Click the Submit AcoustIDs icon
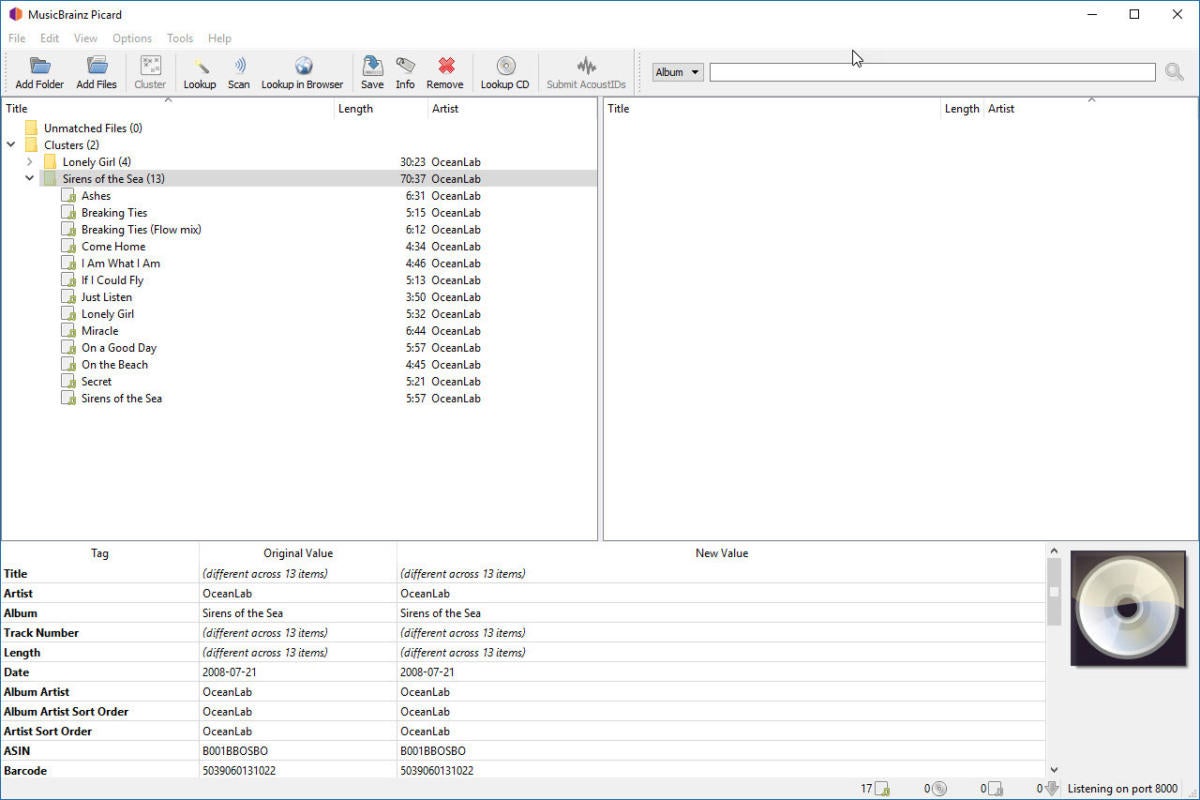 click(587, 67)
